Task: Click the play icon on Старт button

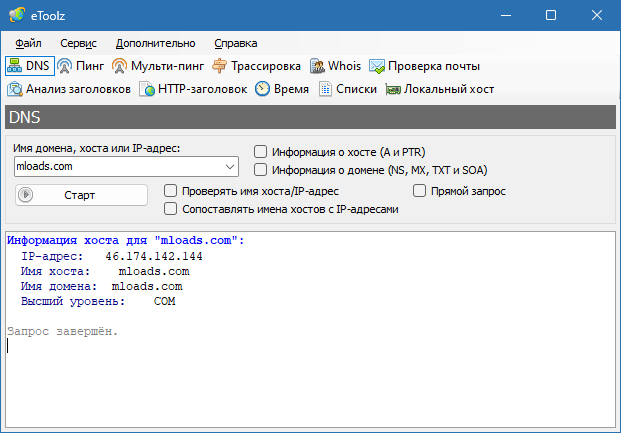Action: (x=26, y=195)
